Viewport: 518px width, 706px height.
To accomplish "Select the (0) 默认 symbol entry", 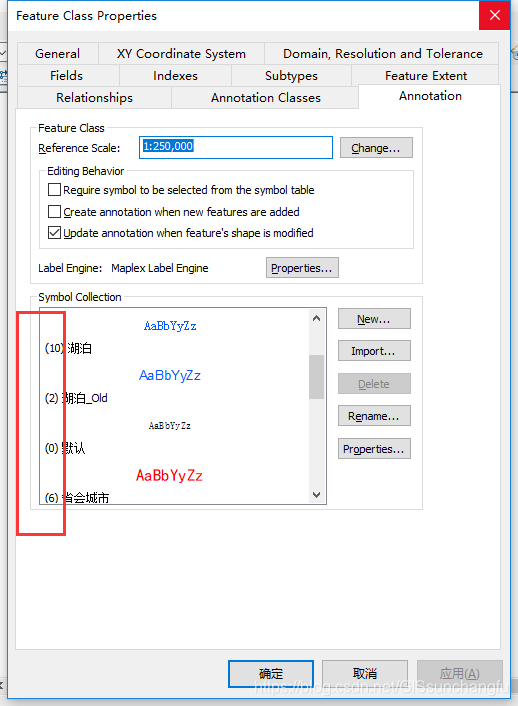I will pyautogui.click(x=65, y=448).
